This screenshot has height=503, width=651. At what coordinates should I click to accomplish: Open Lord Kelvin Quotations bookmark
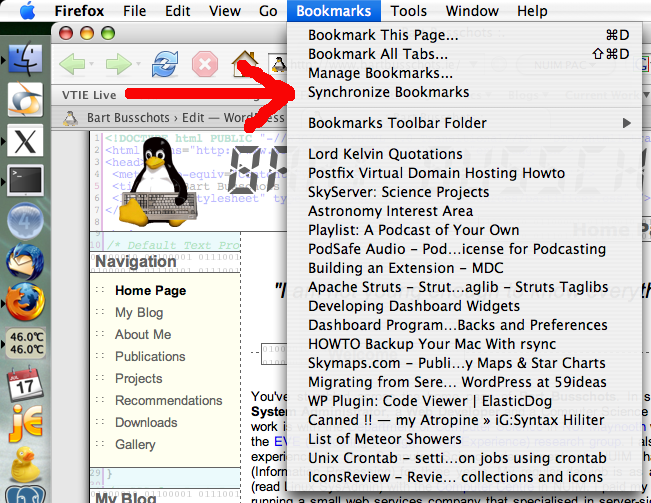[x=465, y=154]
